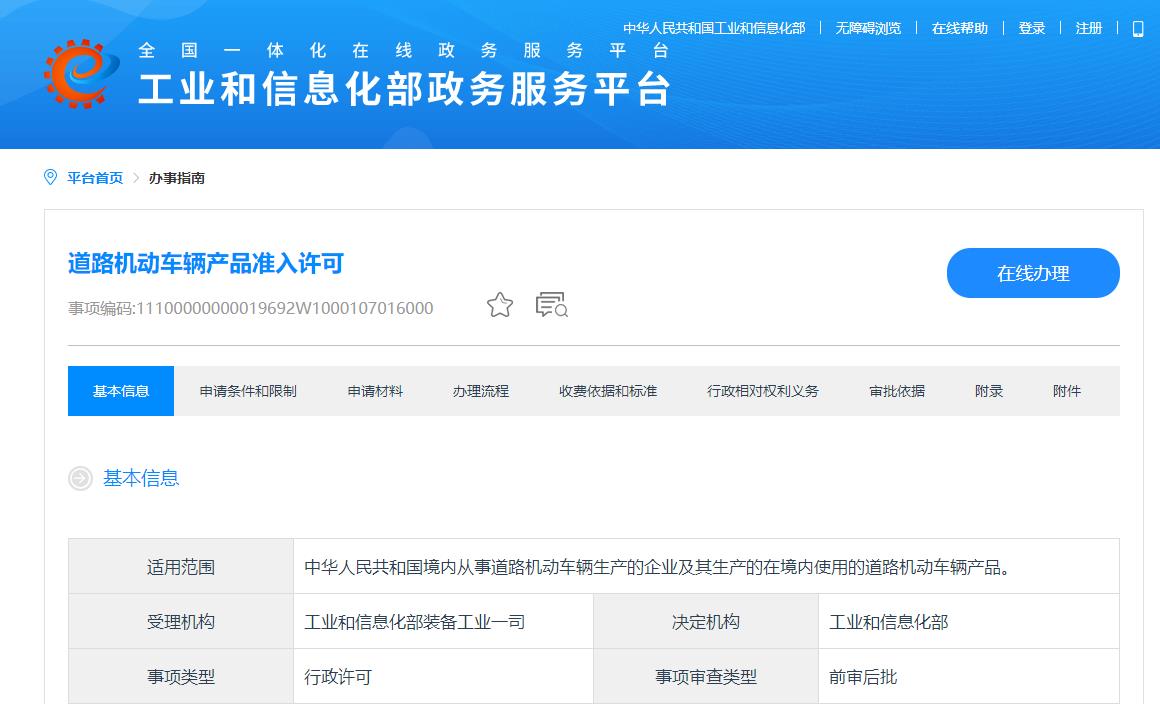This screenshot has width=1160, height=704.
Task: Click the 平台首页 breadcrumb link
Action: tap(95, 178)
